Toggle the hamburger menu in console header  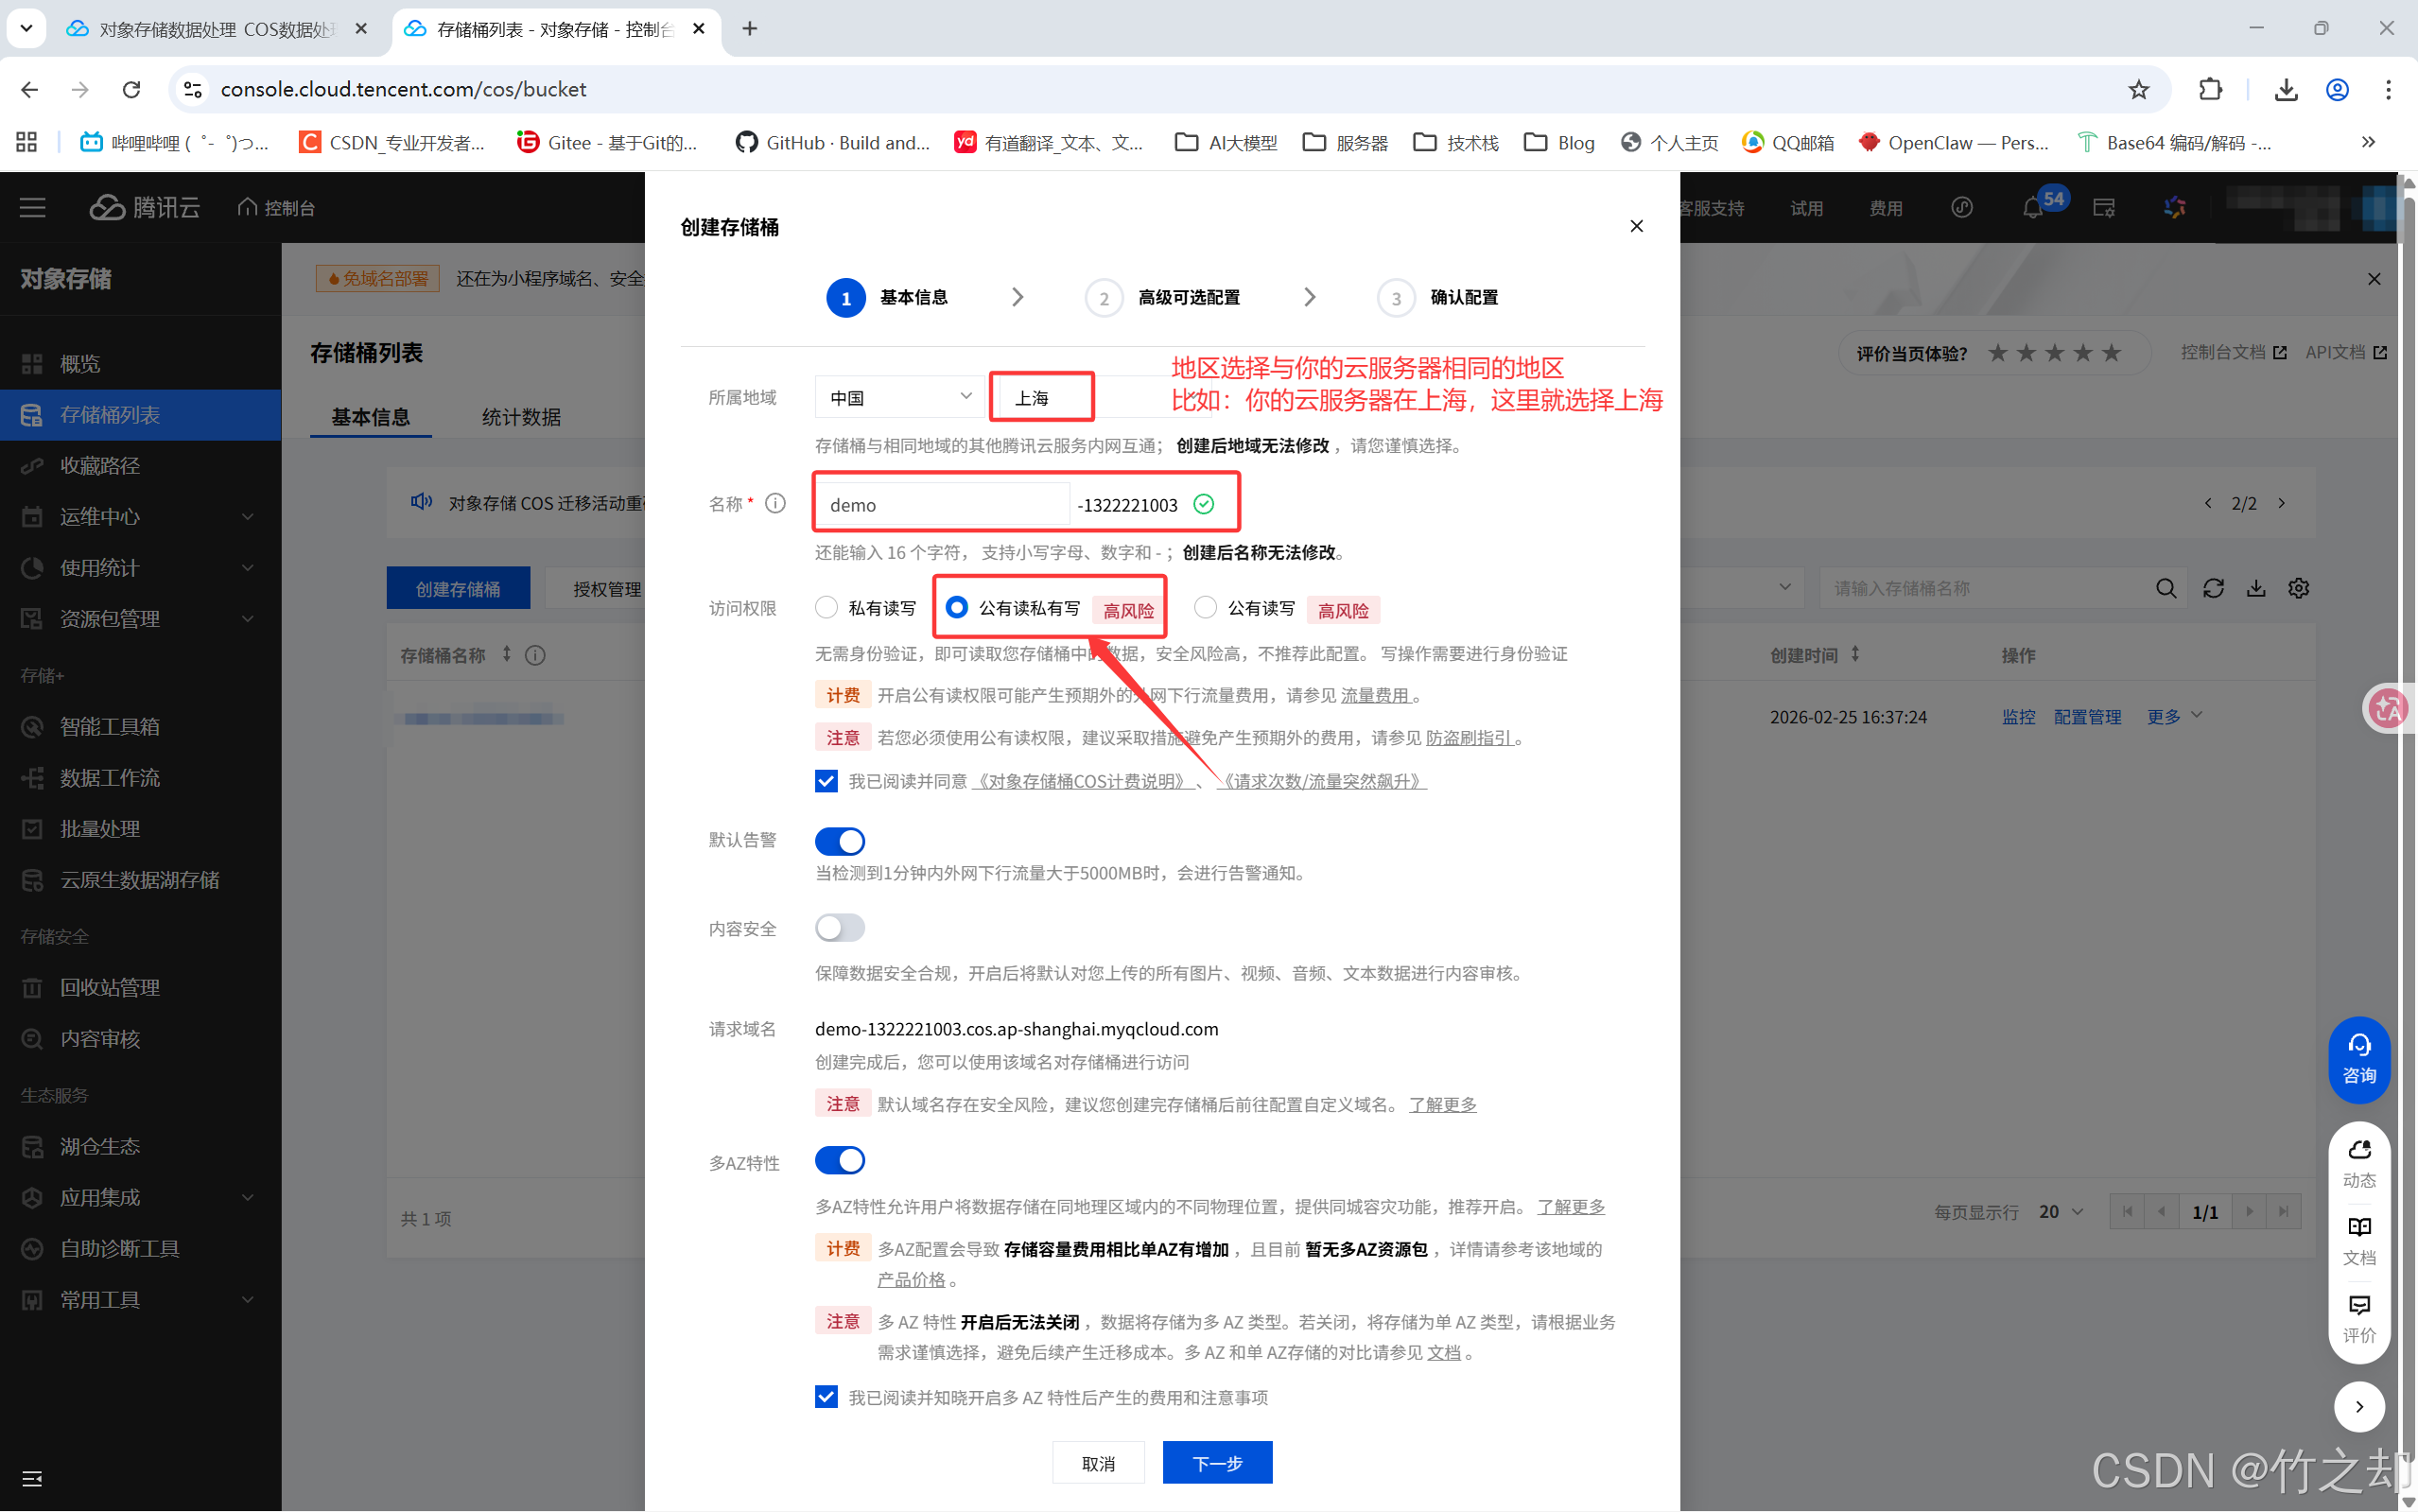point(32,207)
